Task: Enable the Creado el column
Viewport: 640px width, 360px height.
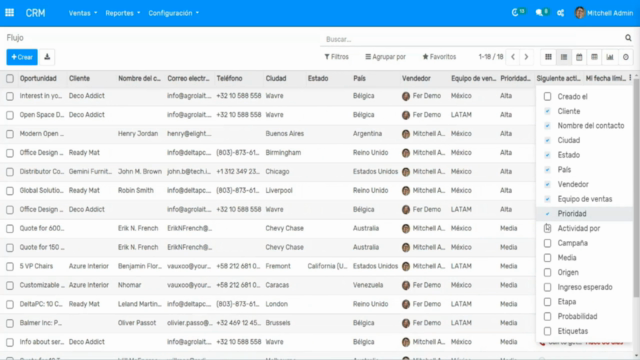Action: 547,97
